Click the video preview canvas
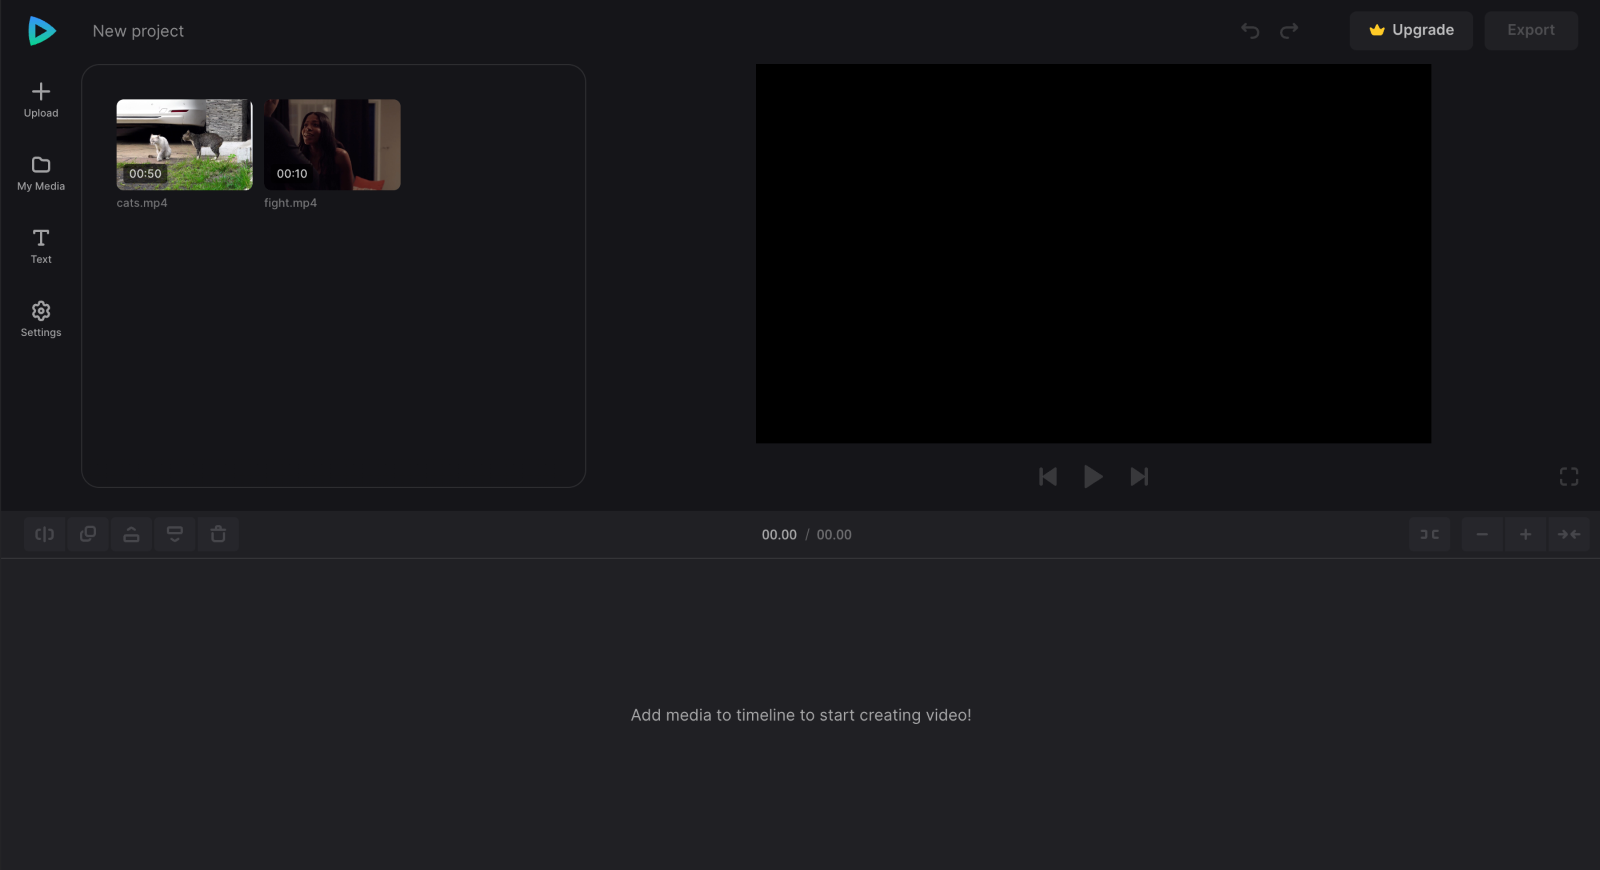This screenshot has height=870, width=1600. pos(1093,254)
